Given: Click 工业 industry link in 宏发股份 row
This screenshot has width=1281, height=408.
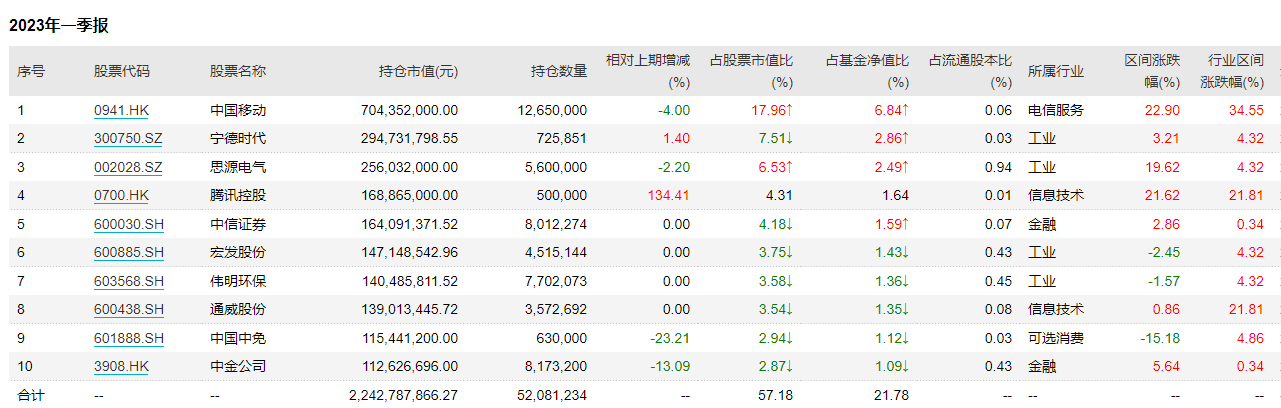Looking at the screenshot, I should (x=1042, y=253).
